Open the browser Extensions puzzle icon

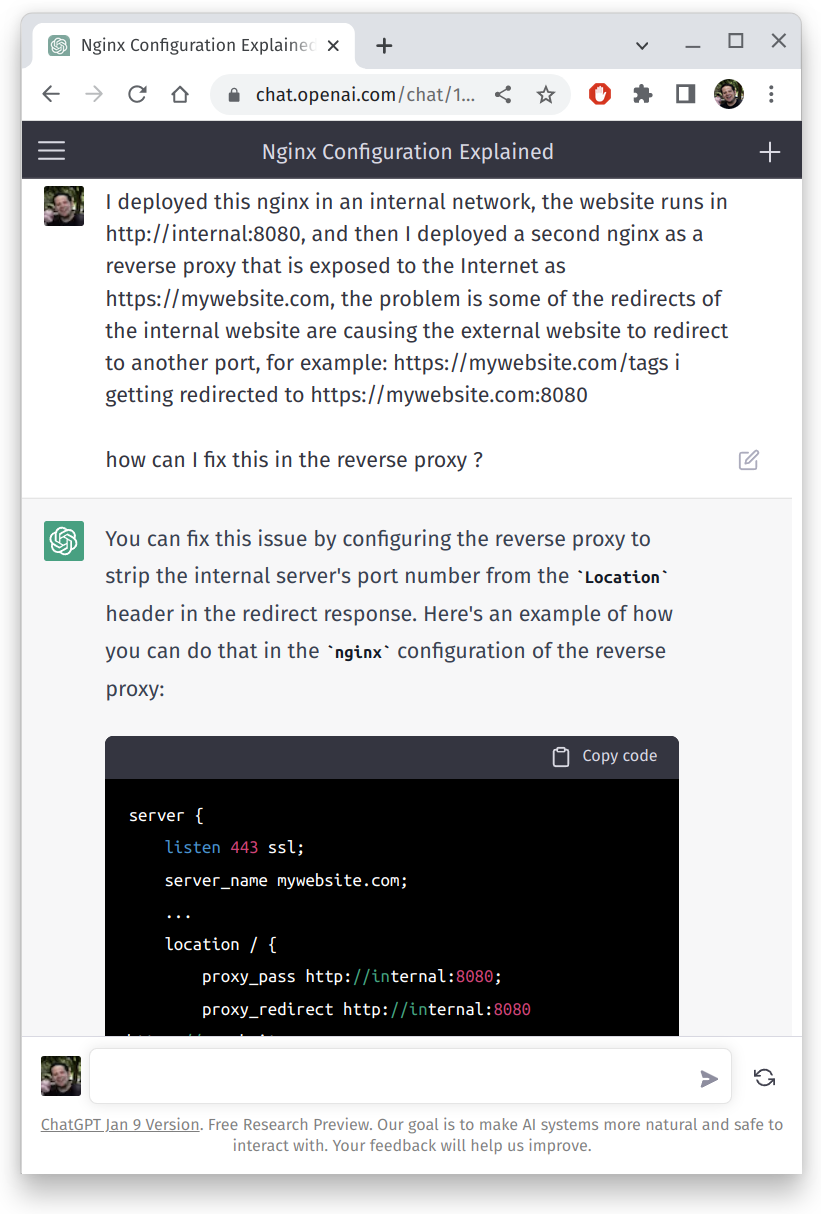click(642, 94)
